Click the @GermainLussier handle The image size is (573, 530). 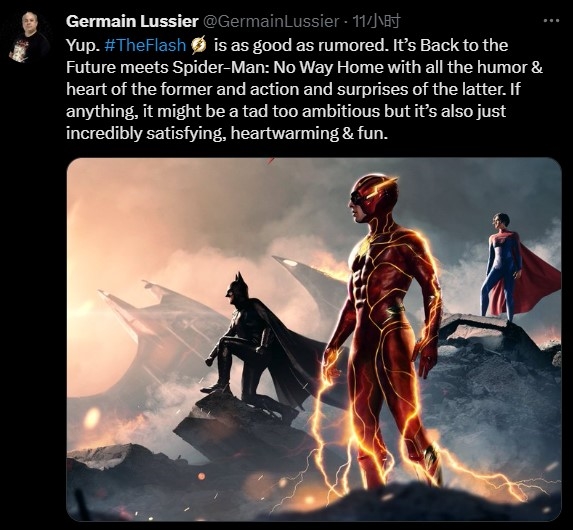coord(270,22)
